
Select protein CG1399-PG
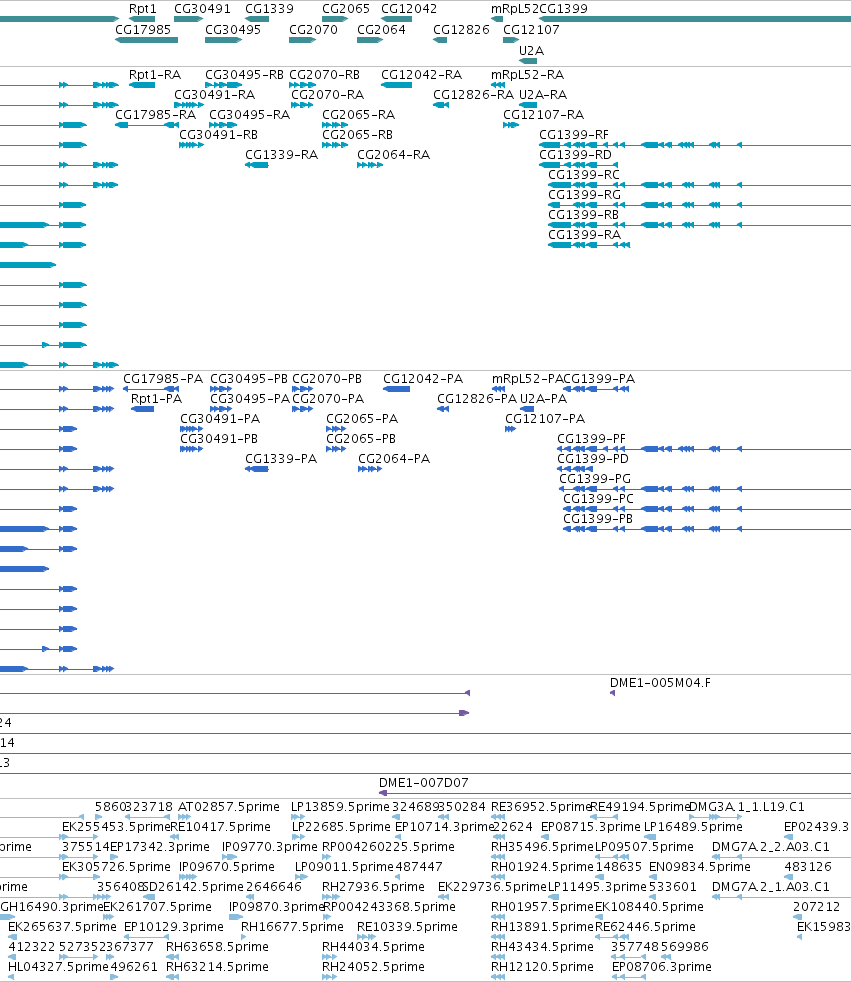coord(705,489)
